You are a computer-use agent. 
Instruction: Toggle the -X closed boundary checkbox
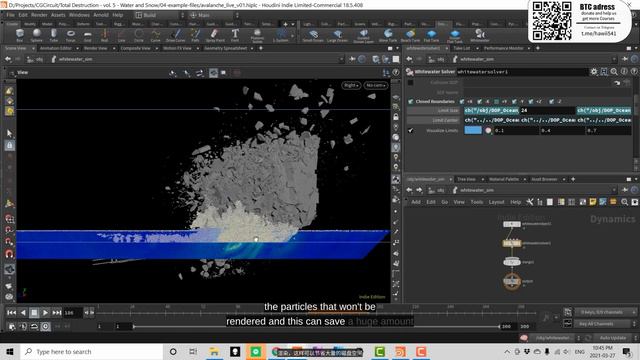point(480,101)
